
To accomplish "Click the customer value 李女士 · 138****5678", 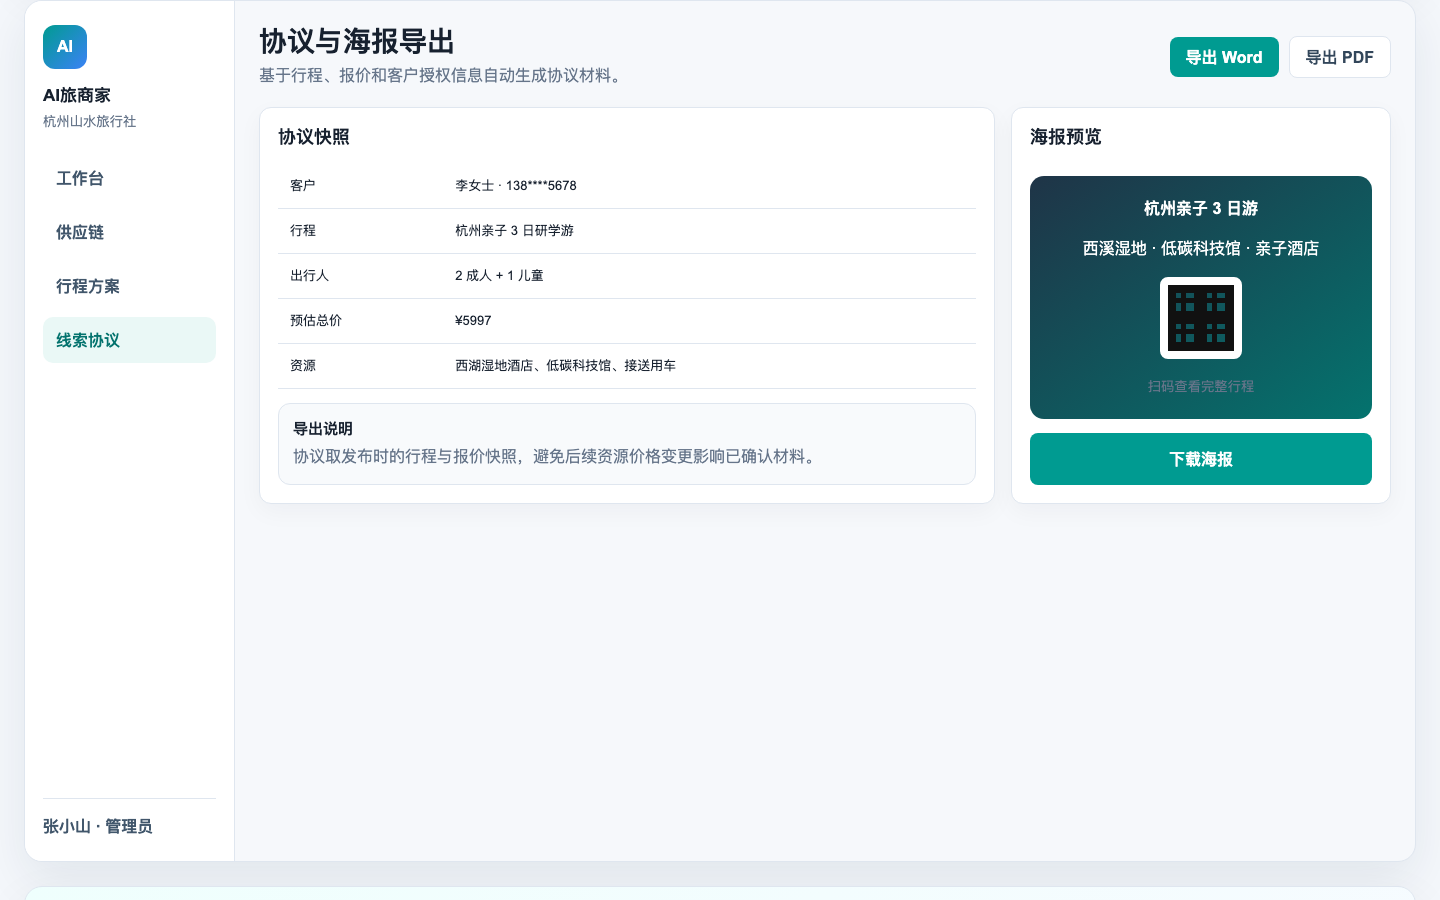I will [516, 185].
